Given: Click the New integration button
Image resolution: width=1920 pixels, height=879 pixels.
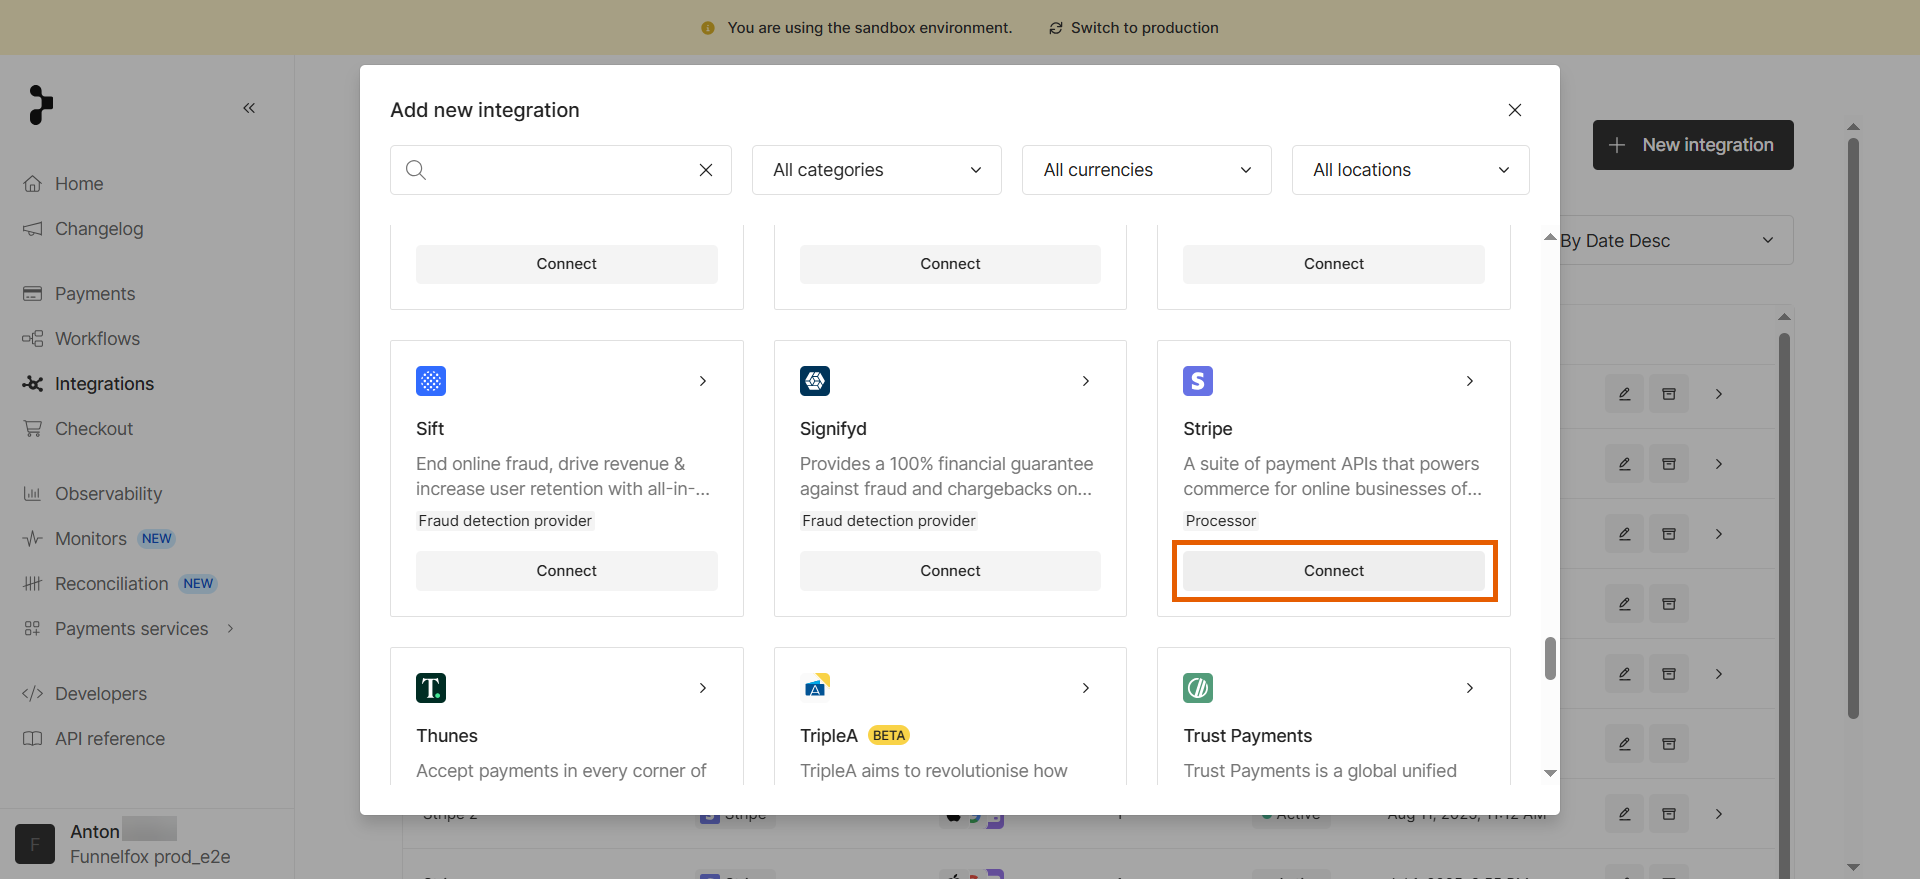Looking at the screenshot, I should [1693, 145].
